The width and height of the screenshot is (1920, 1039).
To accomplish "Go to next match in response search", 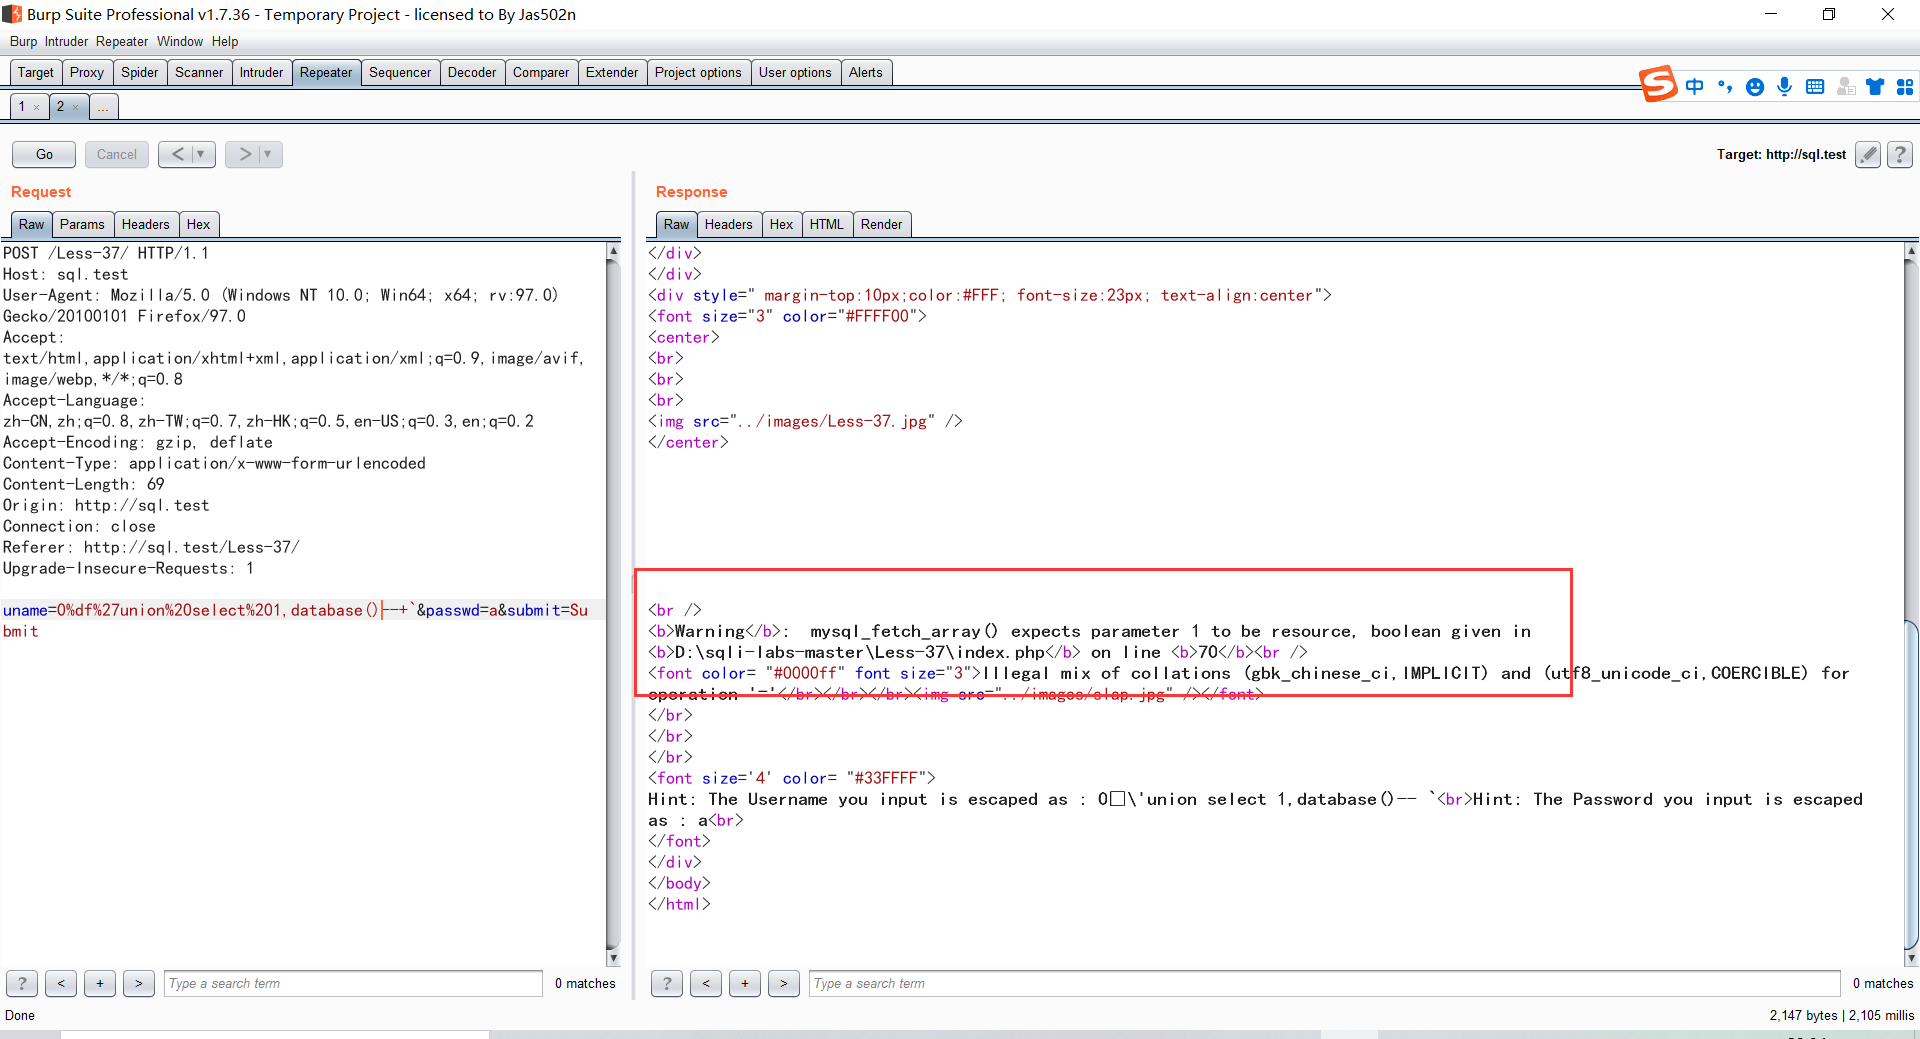I will (784, 984).
